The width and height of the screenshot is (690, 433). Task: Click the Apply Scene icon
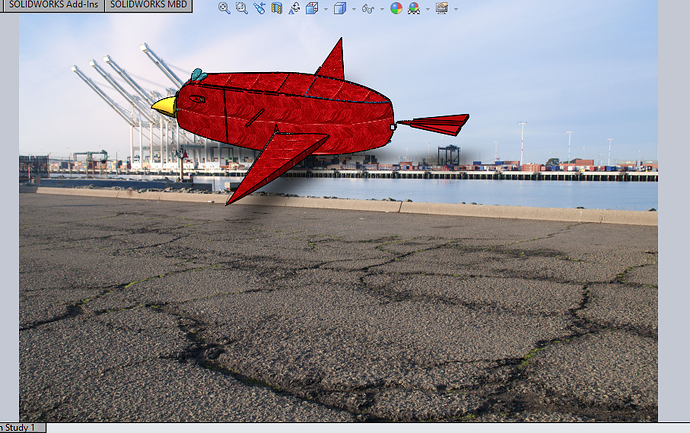click(413, 8)
